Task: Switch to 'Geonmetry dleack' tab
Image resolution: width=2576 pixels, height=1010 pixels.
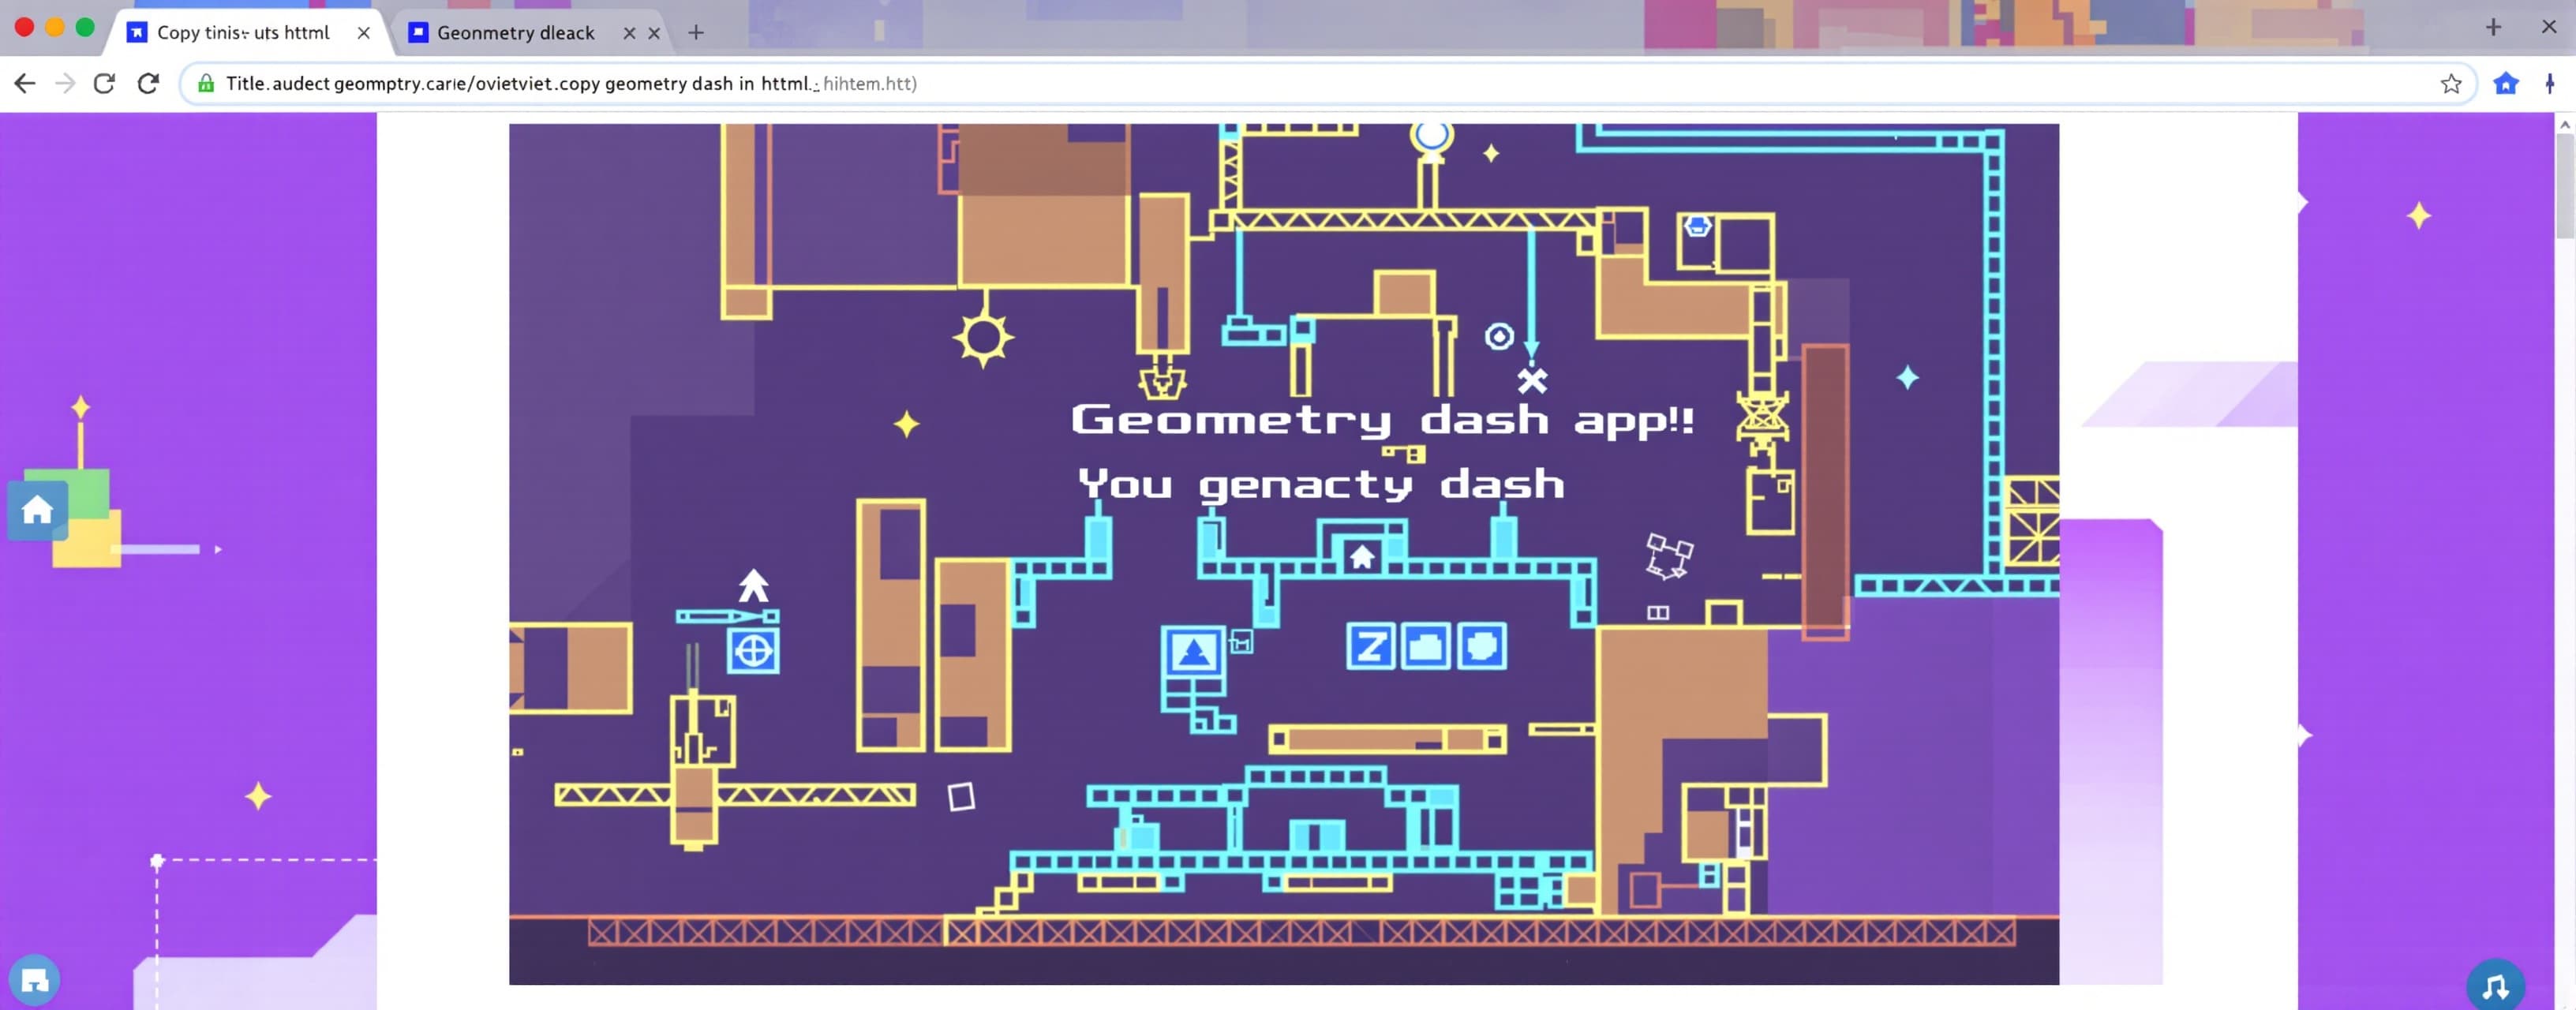Action: point(516,33)
